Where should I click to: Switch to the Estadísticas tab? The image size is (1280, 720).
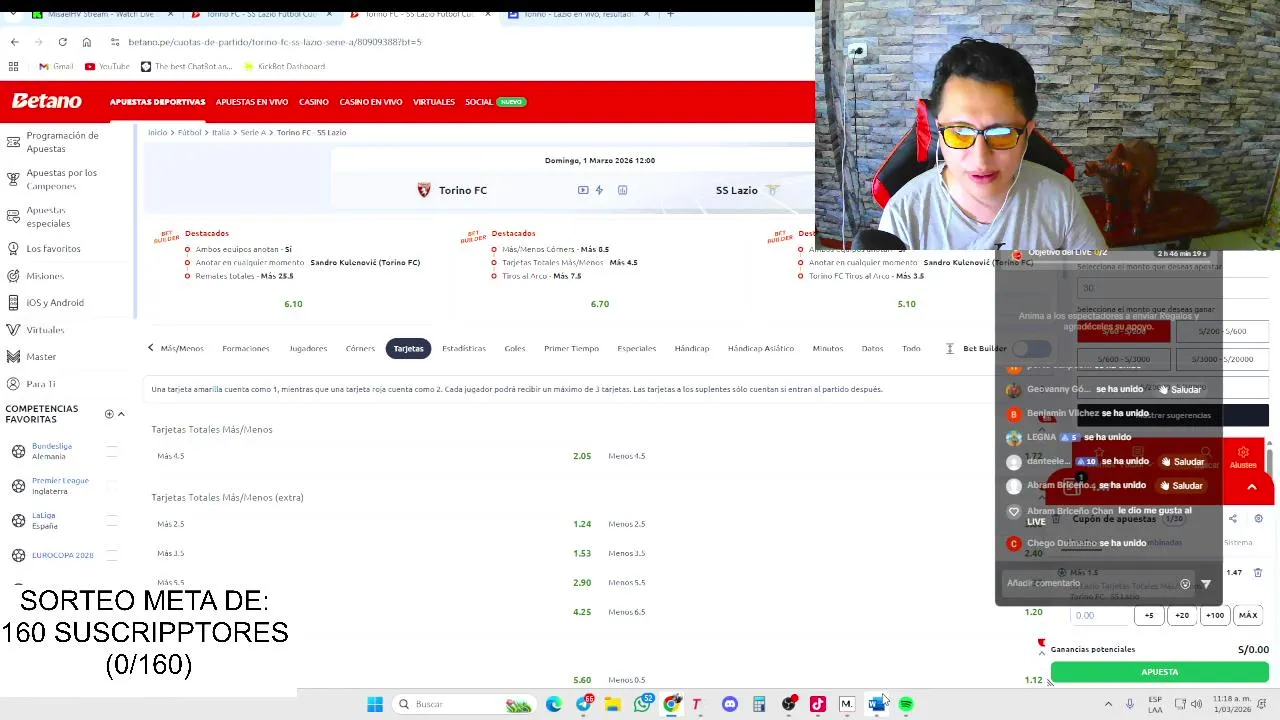[x=464, y=348]
